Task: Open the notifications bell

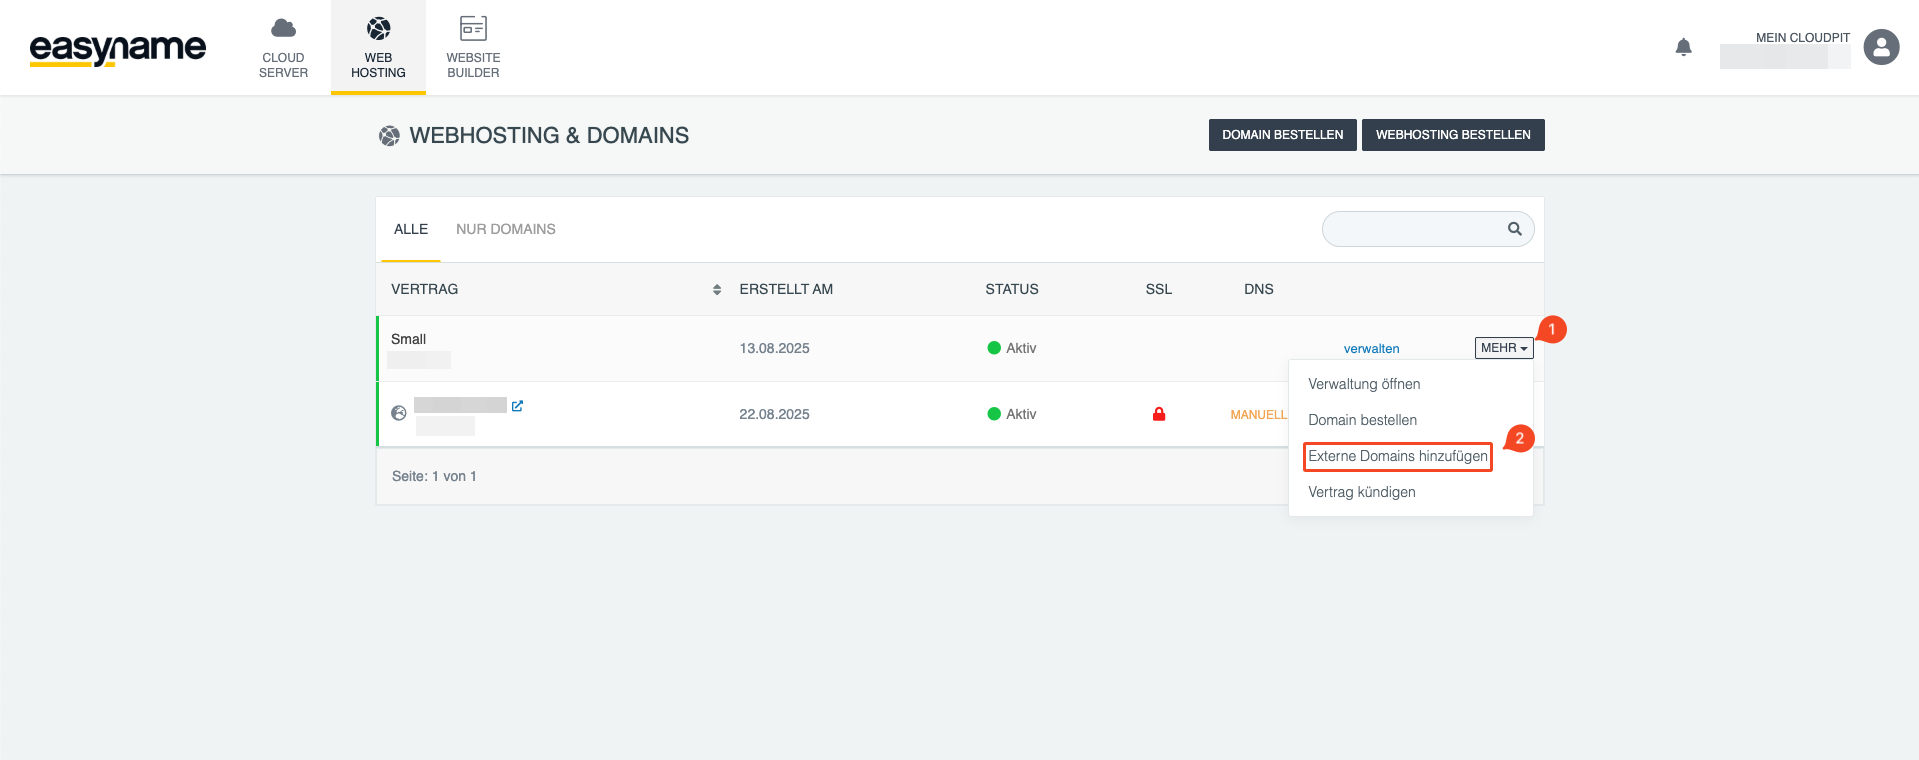Action: [x=1683, y=47]
